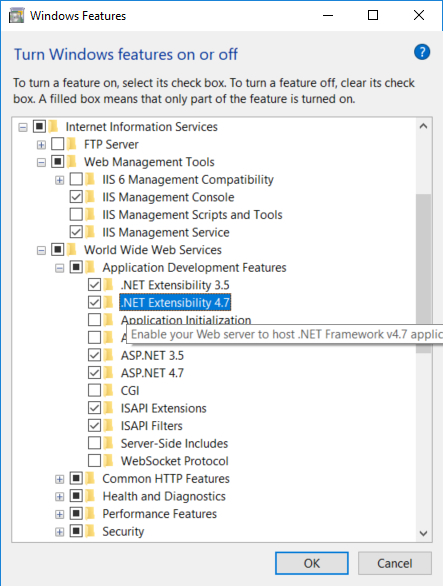Image resolution: width=443 pixels, height=586 pixels.
Task: Click the FTP Server folder icon
Action: (x=72, y=144)
